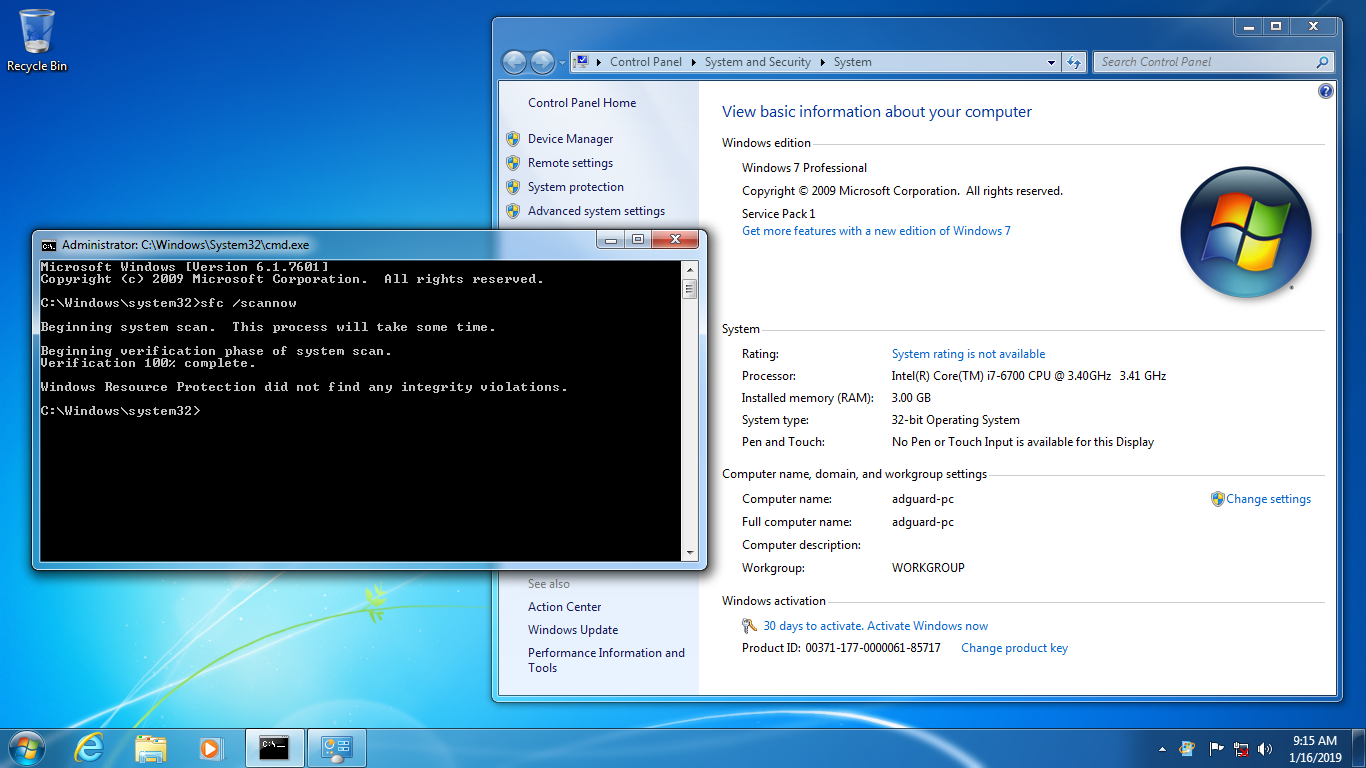Click the 32-bit Operating System value
This screenshot has height=768, width=1366.
tap(956, 420)
